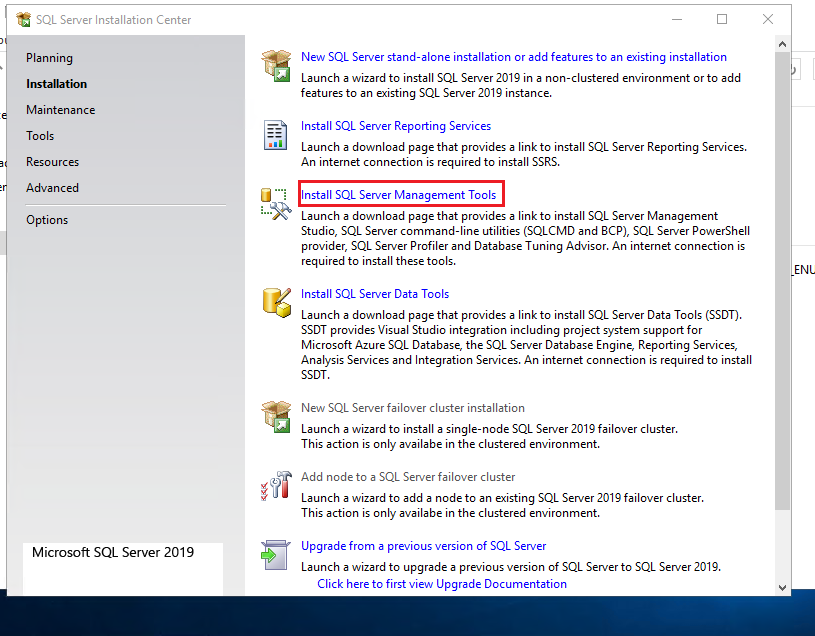Viewport: 815px width, 636px height.
Task: Click here to first view Upgrade Documentation
Action: tap(442, 584)
